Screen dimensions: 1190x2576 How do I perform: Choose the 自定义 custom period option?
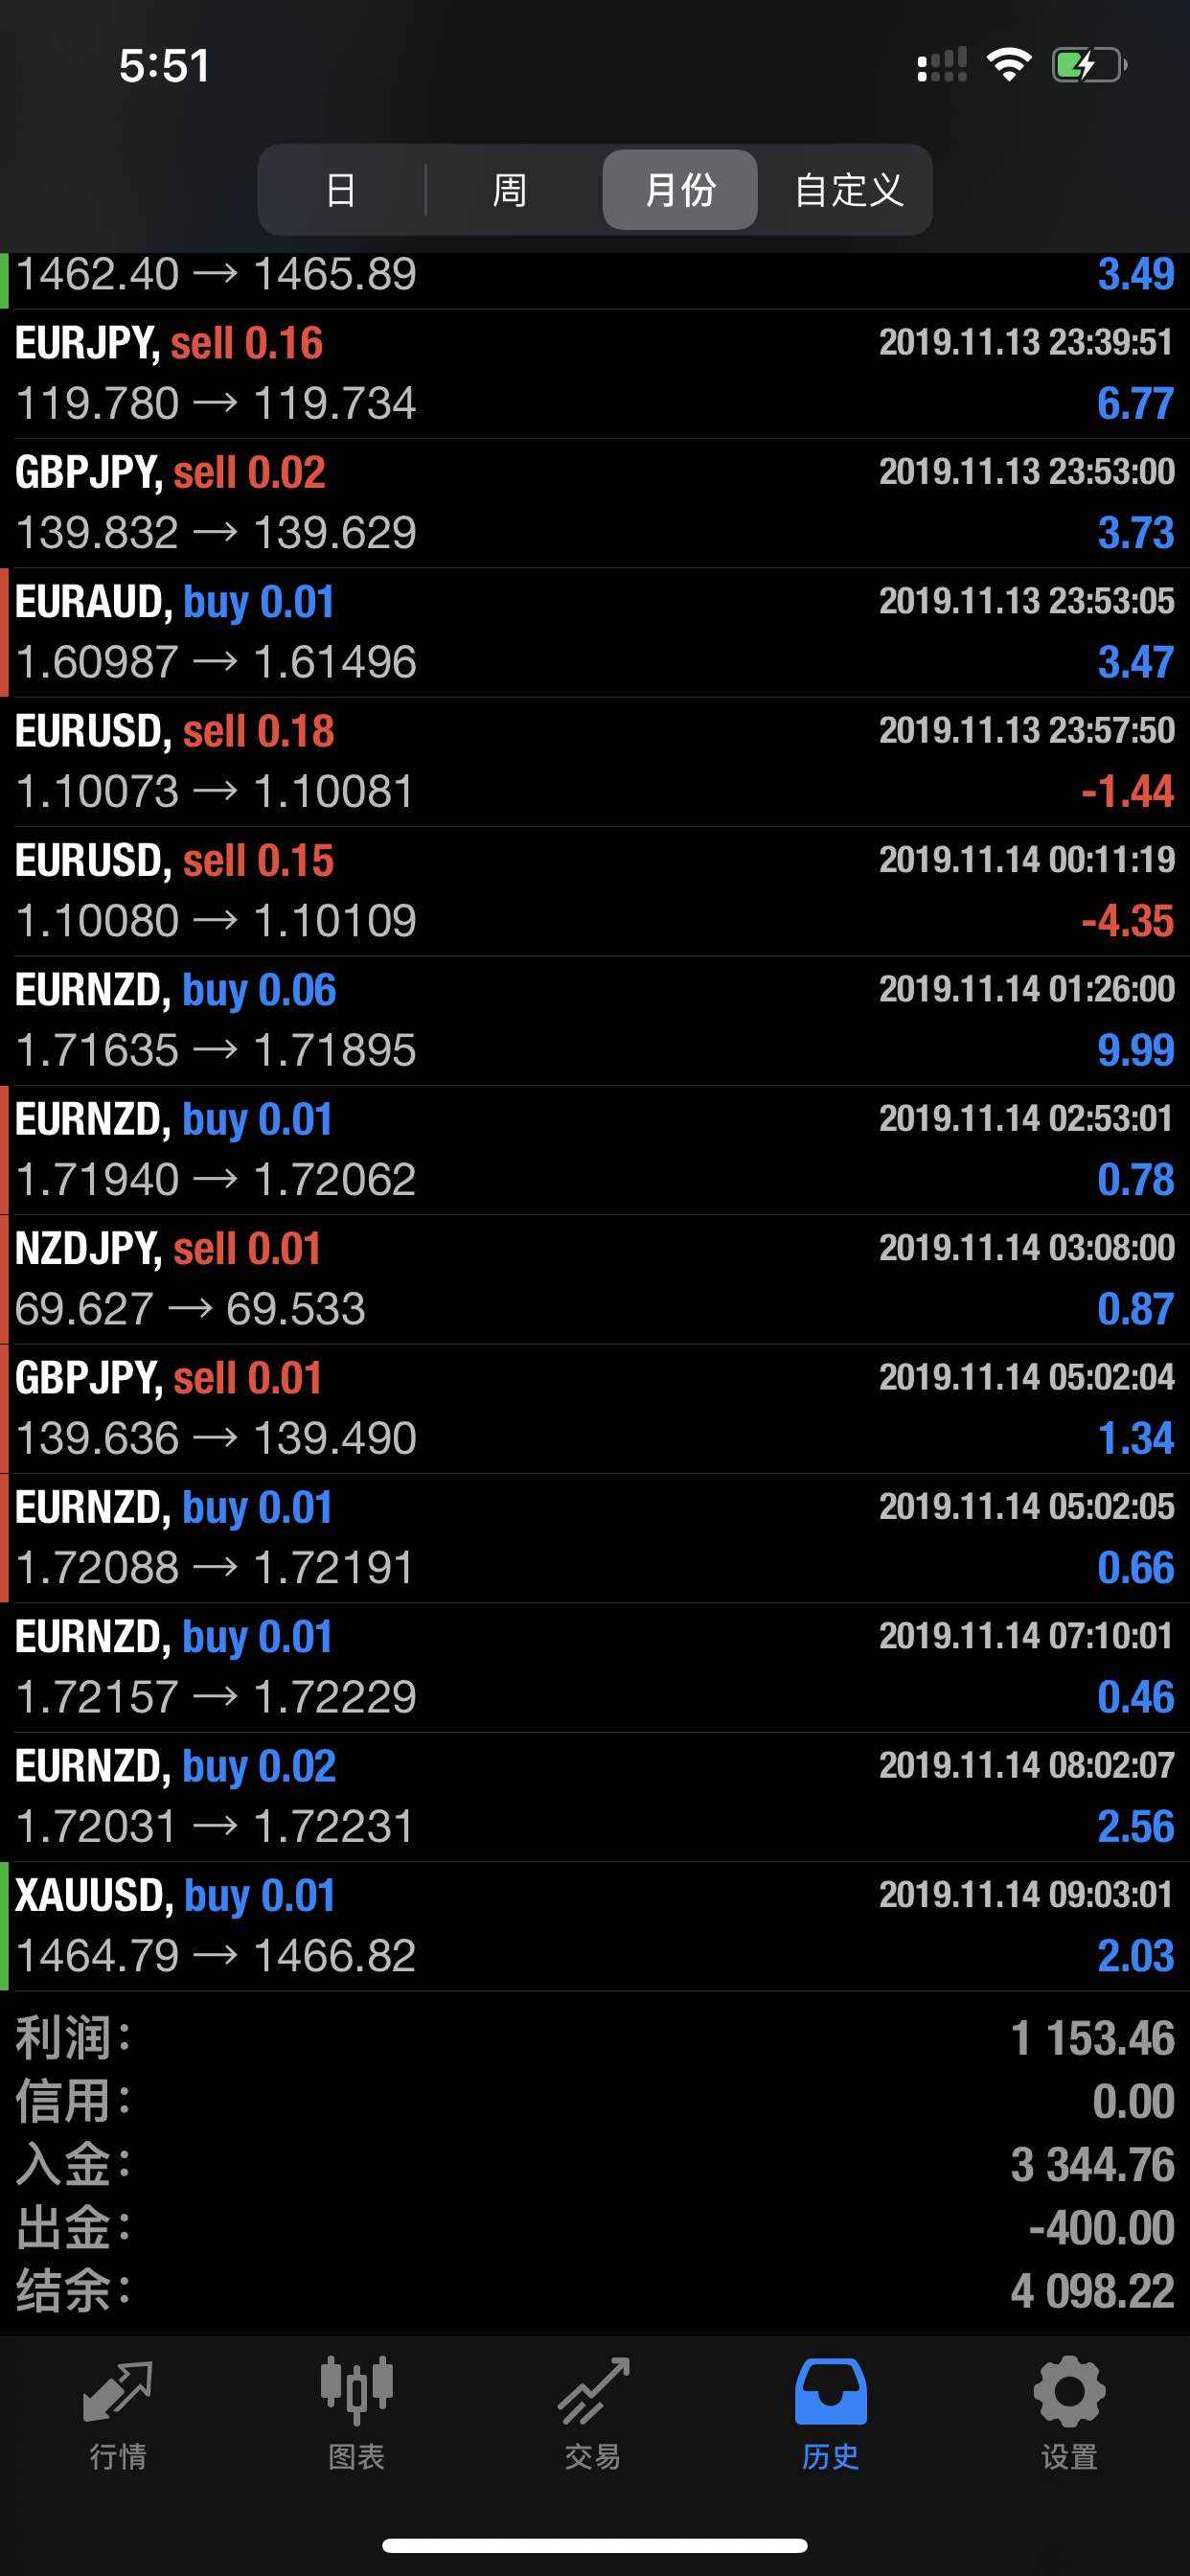(x=848, y=190)
